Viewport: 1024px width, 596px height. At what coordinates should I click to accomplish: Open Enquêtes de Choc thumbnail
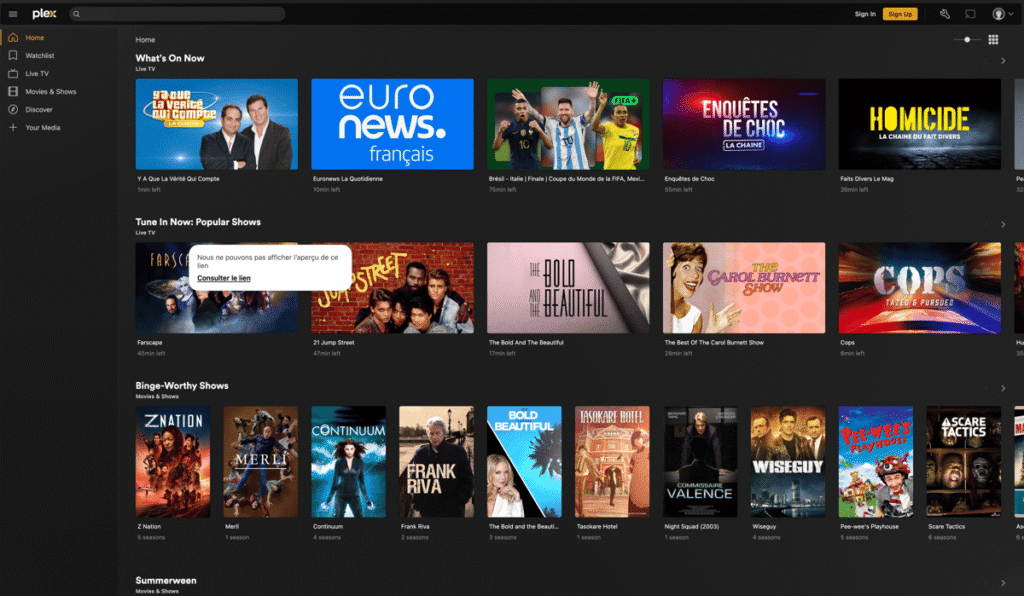coord(744,124)
